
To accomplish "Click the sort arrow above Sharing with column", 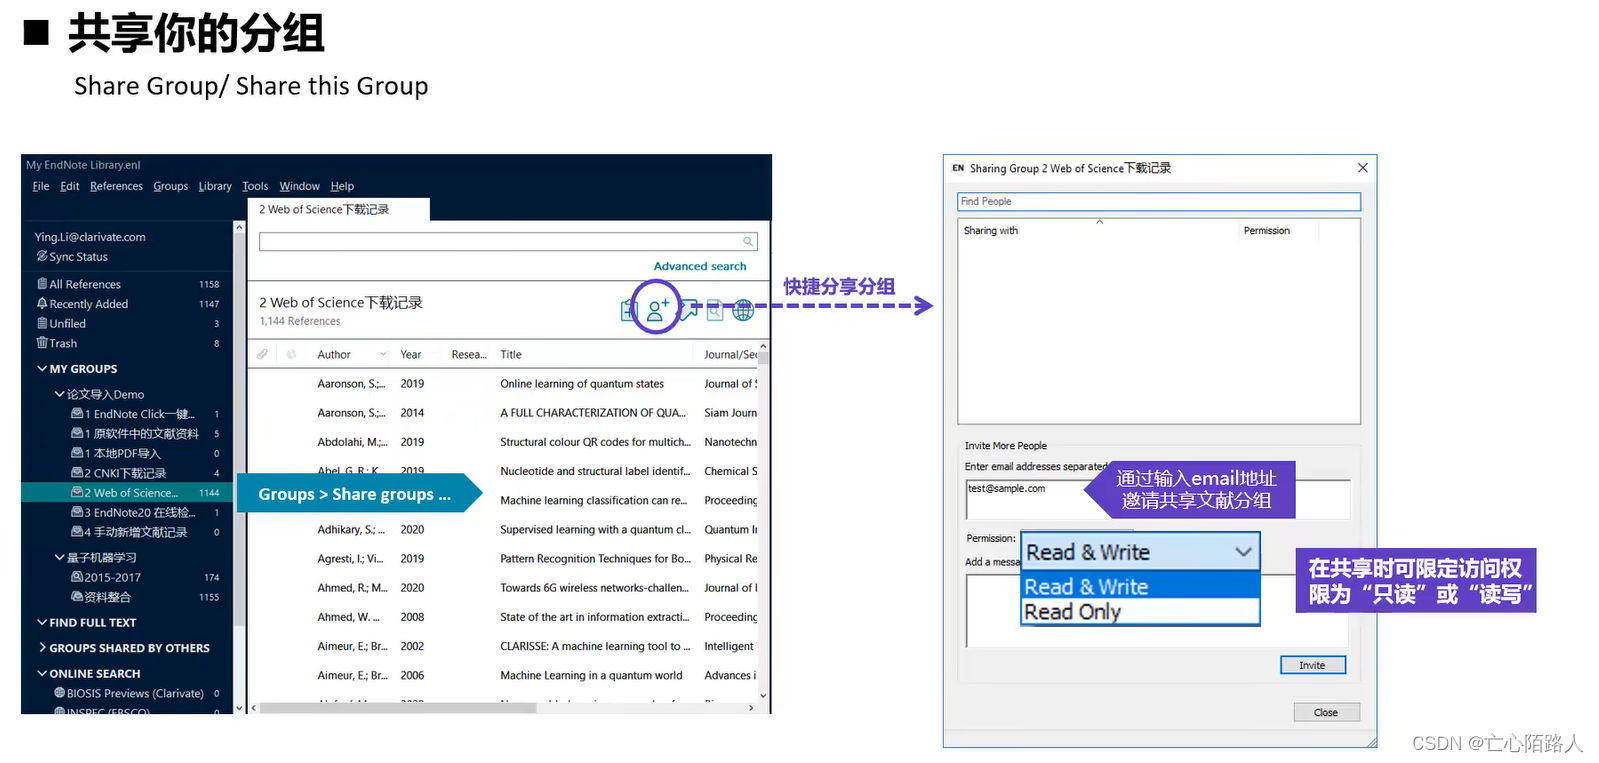I will (x=1099, y=222).
